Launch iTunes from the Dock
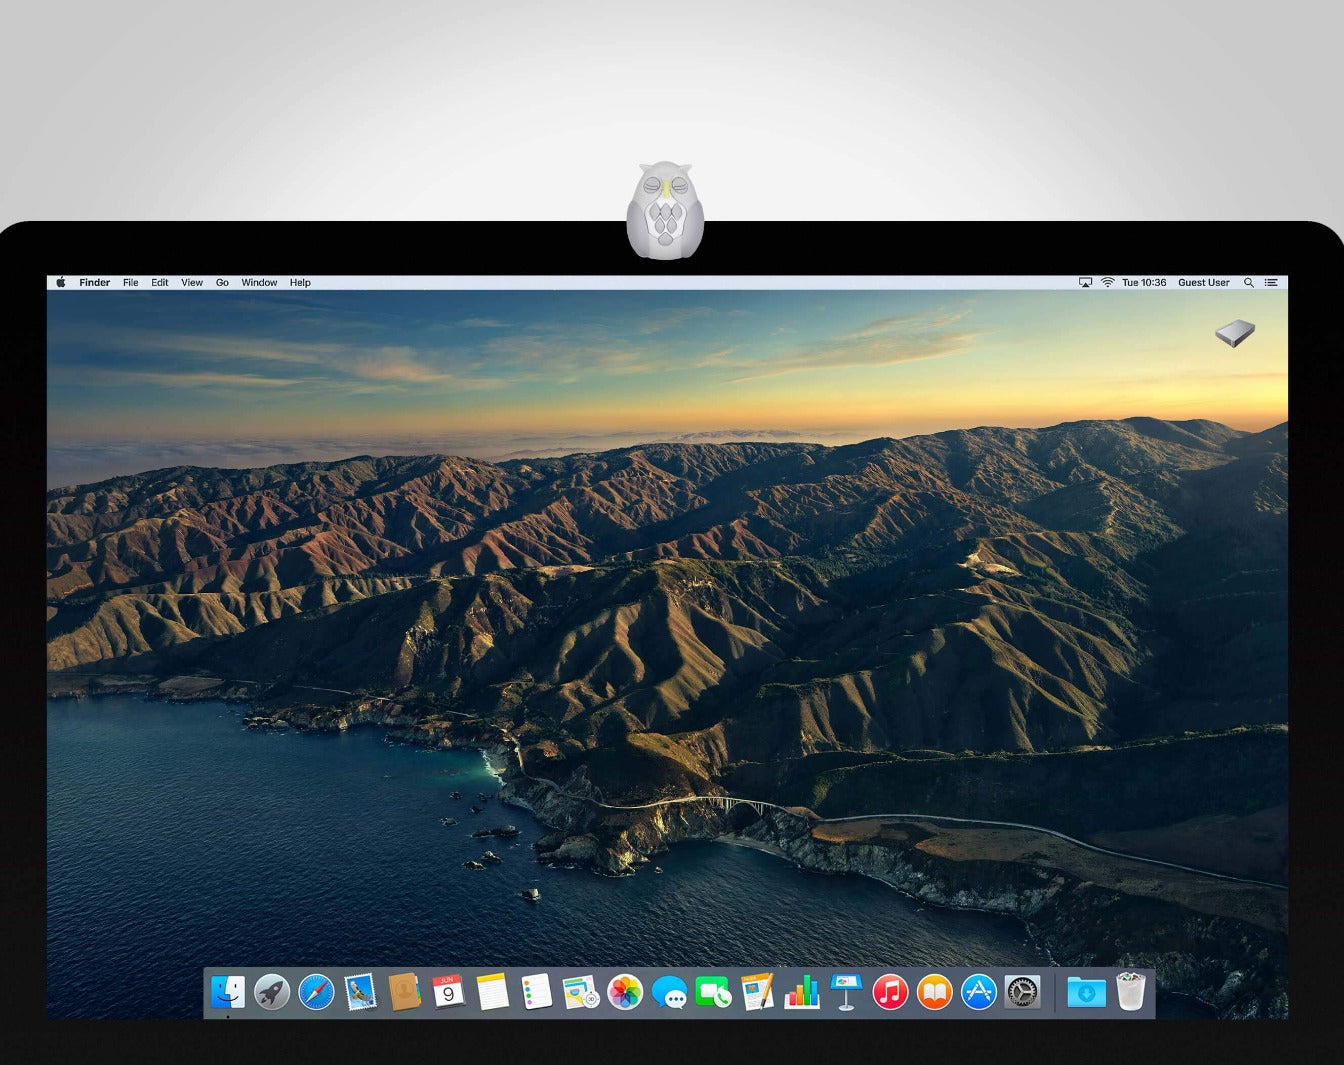This screenshot has width=1344, height=1065. click(x=889, y=993)
